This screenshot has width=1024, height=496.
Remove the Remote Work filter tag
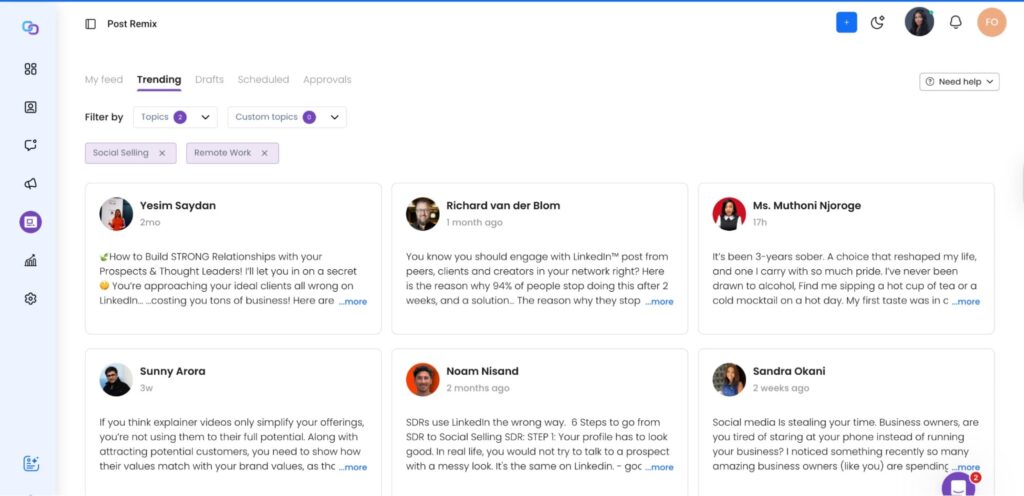point(264,153)
